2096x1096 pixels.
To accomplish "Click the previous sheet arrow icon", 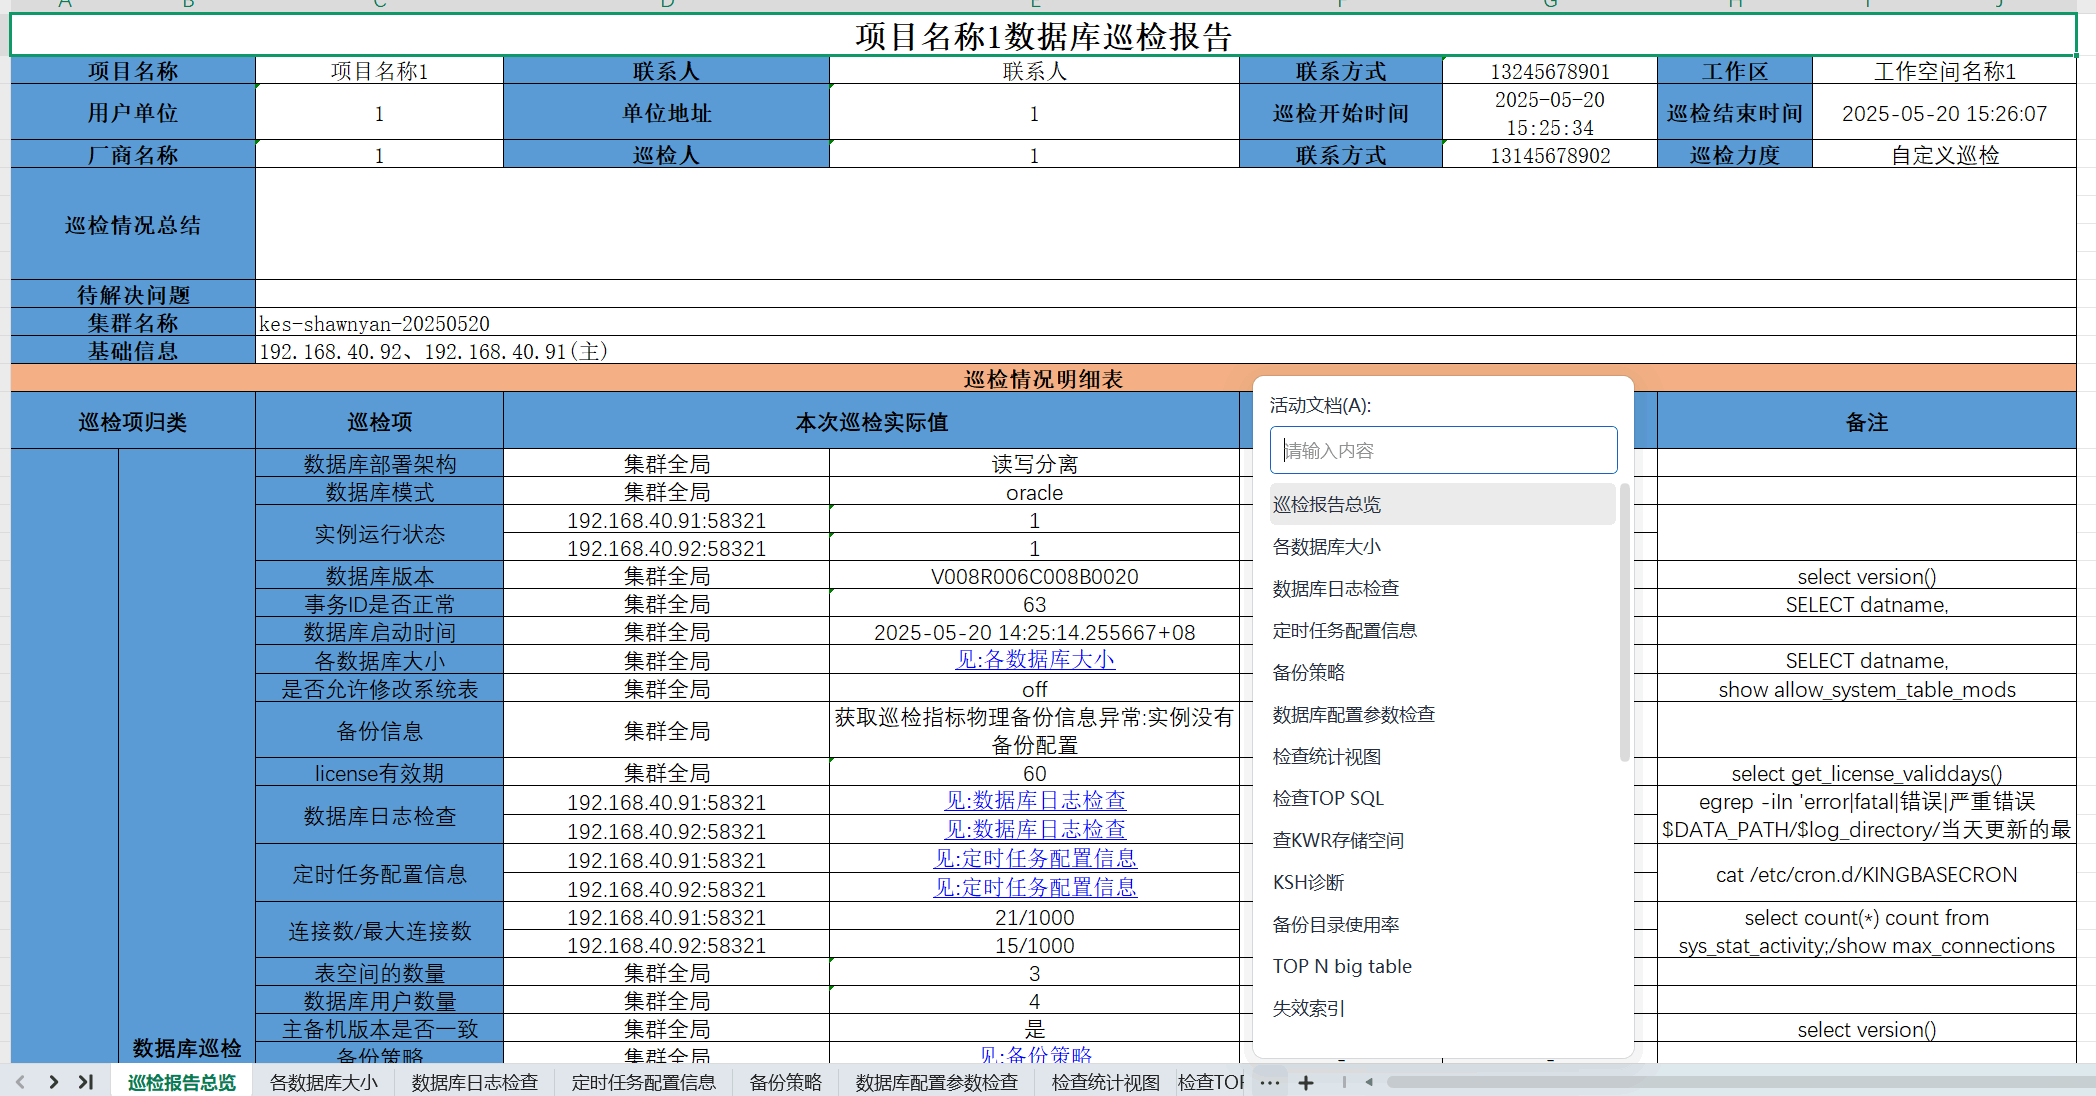I will [21, 1082].
